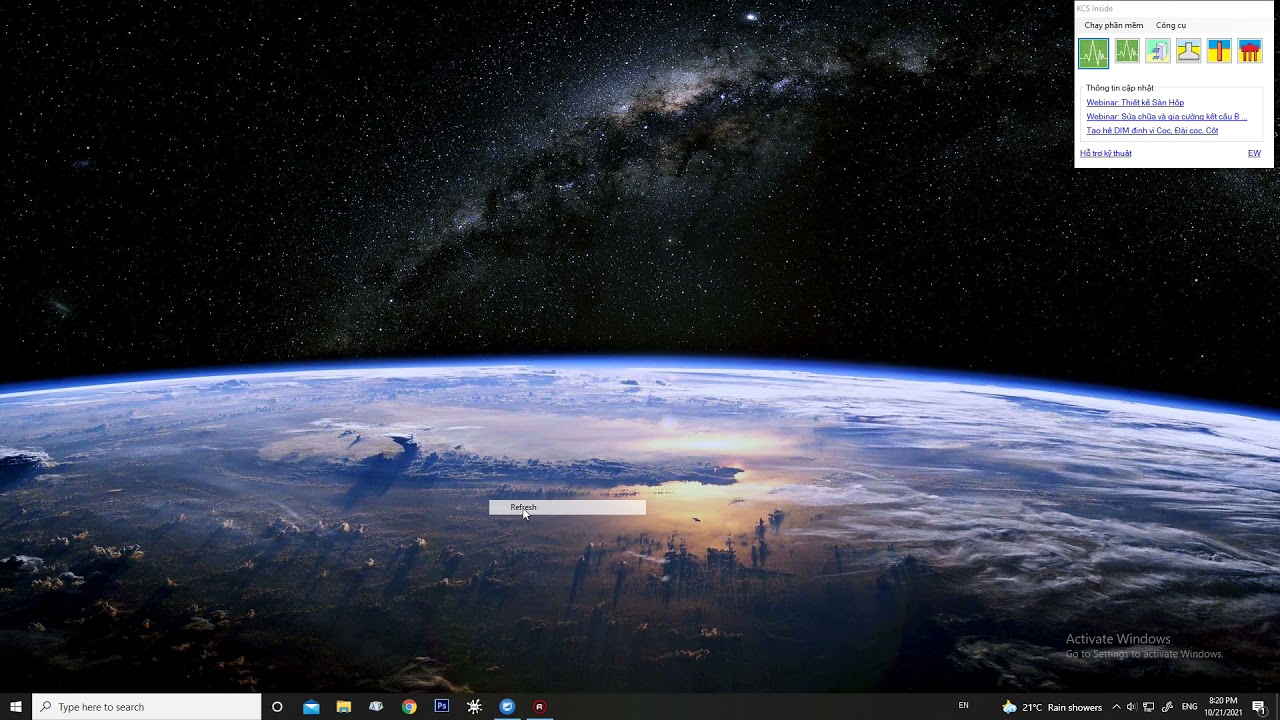
Task: Click the Hỗ trợ kỹ thuật link
Action: 1106,153
